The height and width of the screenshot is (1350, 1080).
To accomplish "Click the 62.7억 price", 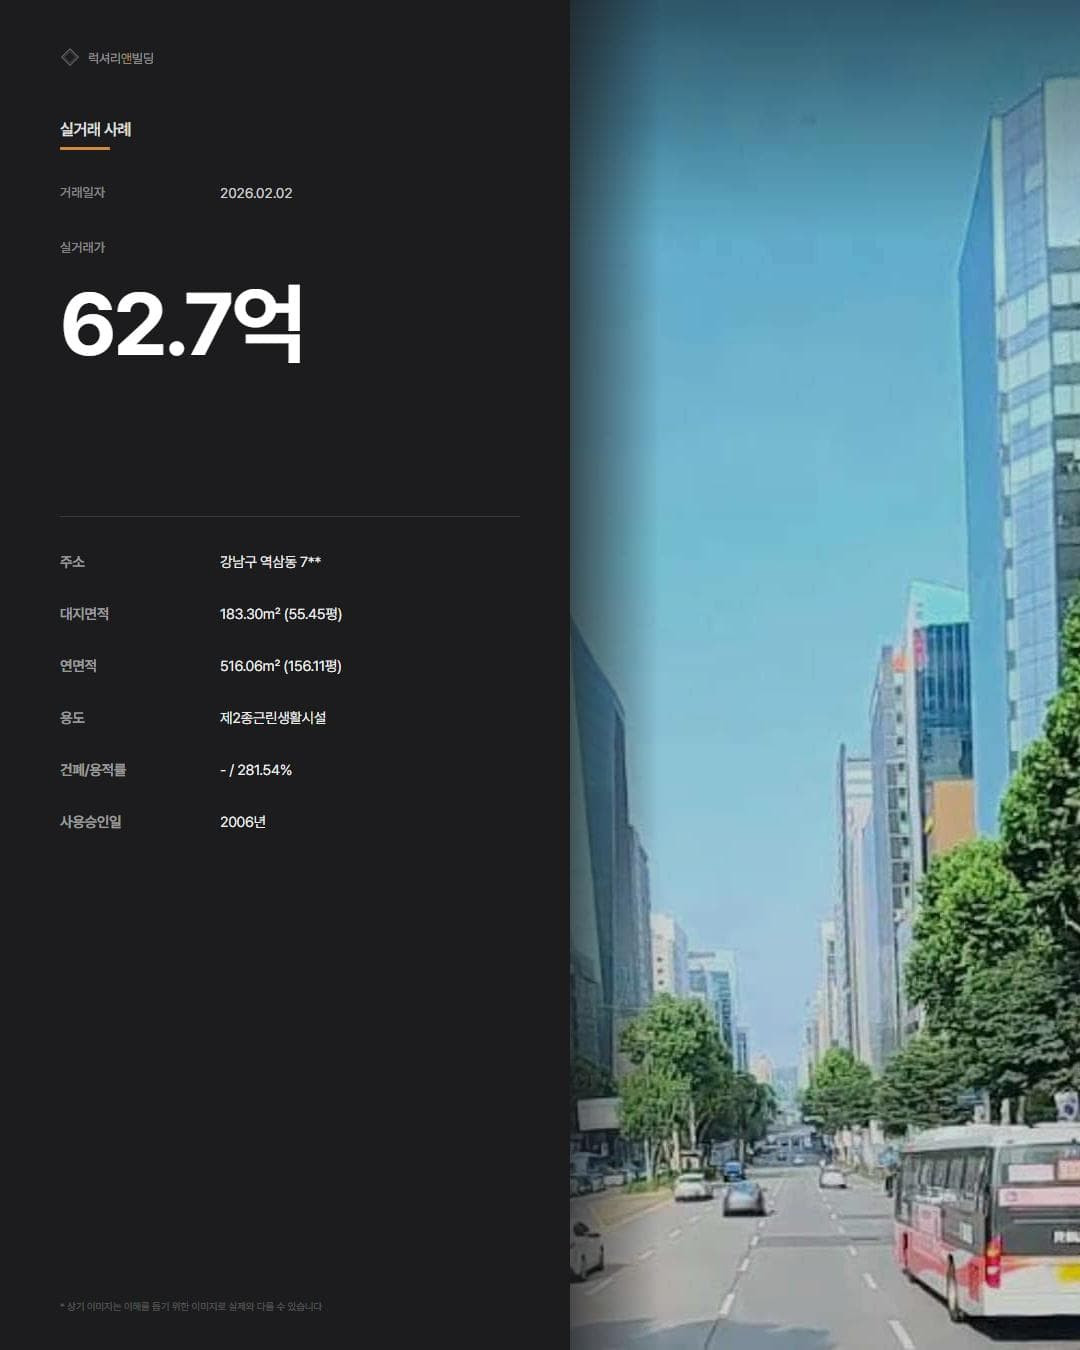I will [181, 324].
